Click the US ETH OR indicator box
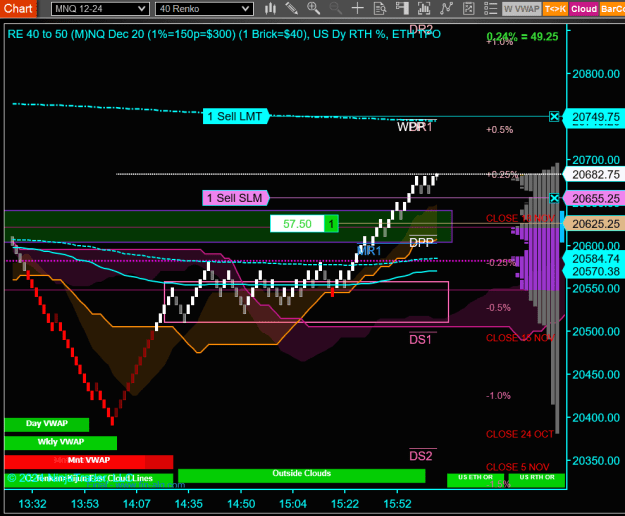This screenshot has height=516, width=625. [x=475, y=480]
